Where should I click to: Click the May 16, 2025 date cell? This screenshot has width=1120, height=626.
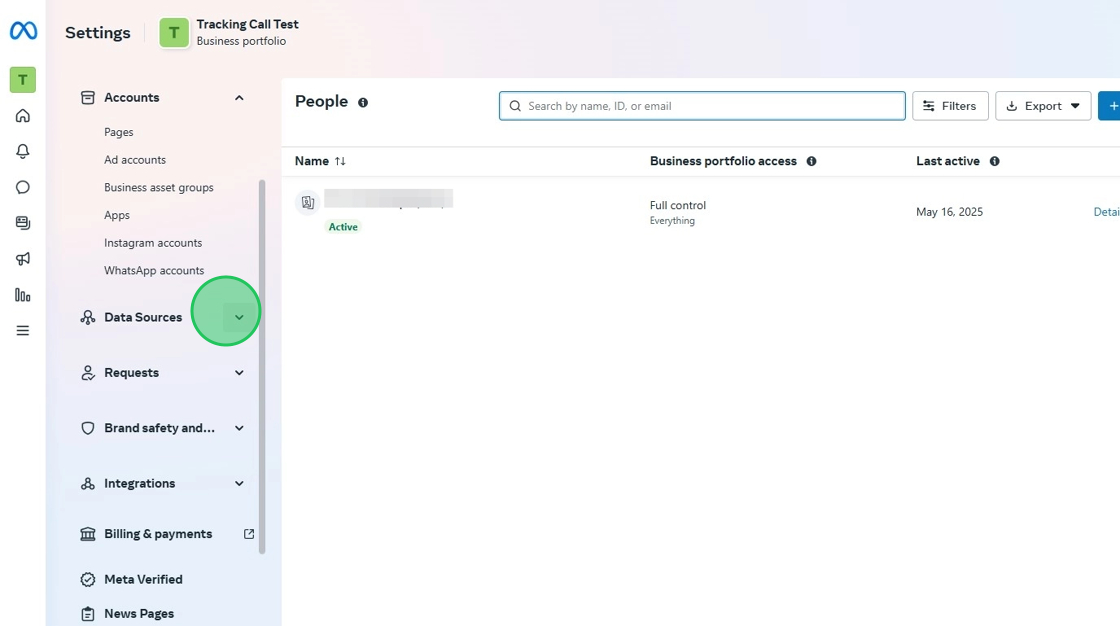click(949, 212)
